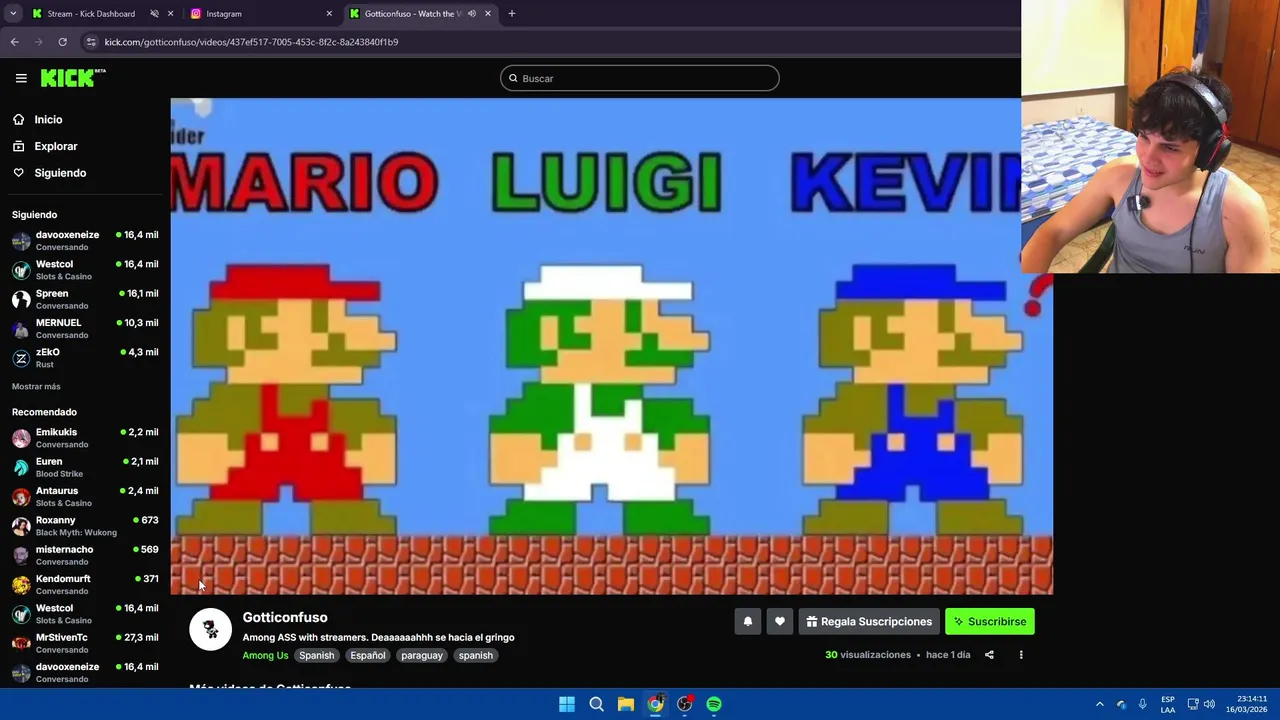1280x720 pixels.
Task: Click microphone icon in system tray
Action: pyautogui.click(x=1143, y=704)
